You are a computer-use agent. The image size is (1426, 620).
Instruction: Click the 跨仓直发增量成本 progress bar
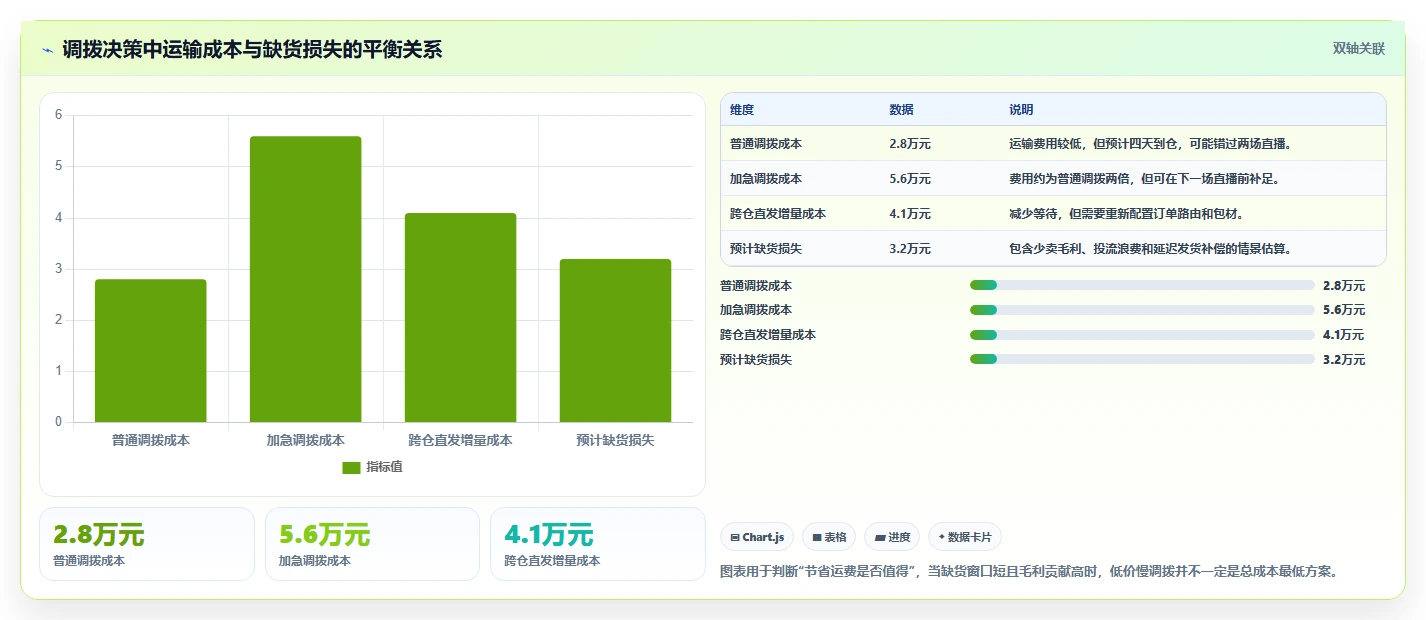(1142, 335)
